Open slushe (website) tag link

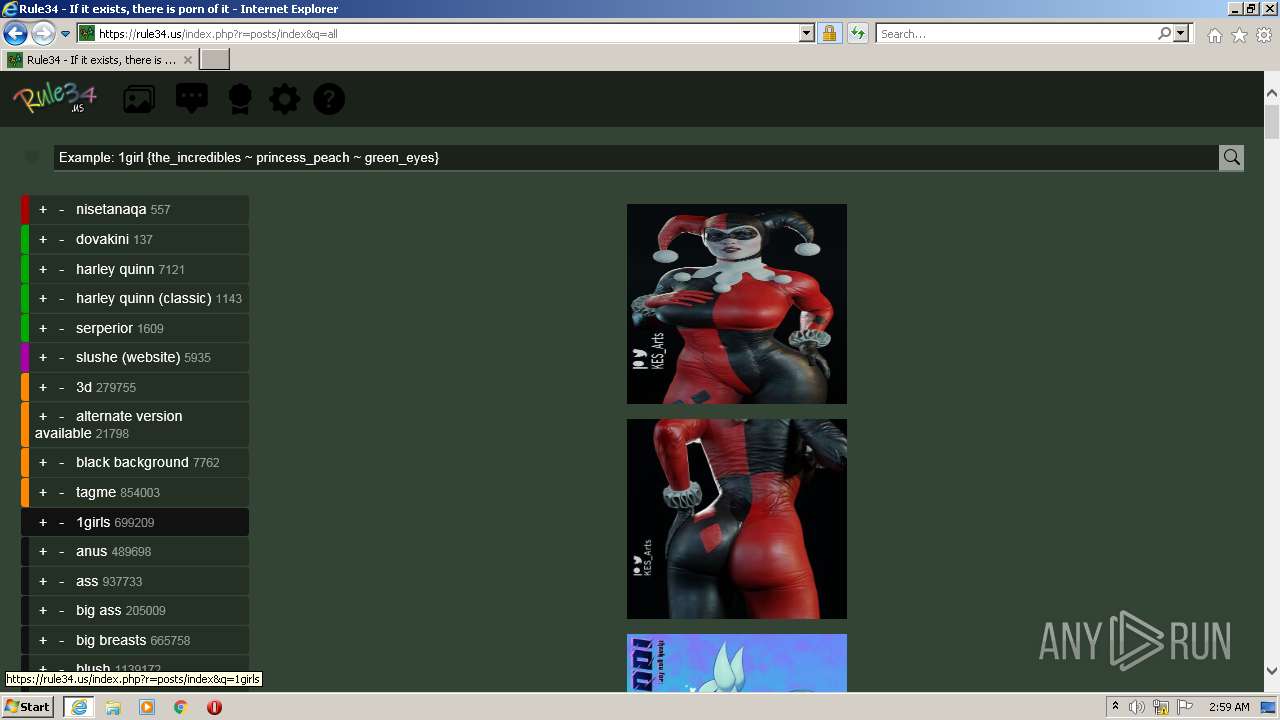point(128,358)
